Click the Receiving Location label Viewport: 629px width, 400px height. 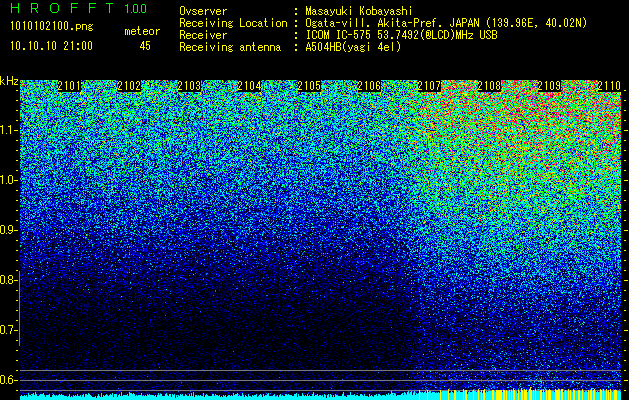(x=233, y=23)
